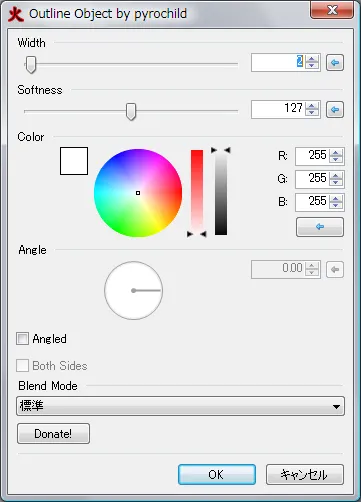
Task: Confirm with the OK button
Action: click(x=217, y=474)
